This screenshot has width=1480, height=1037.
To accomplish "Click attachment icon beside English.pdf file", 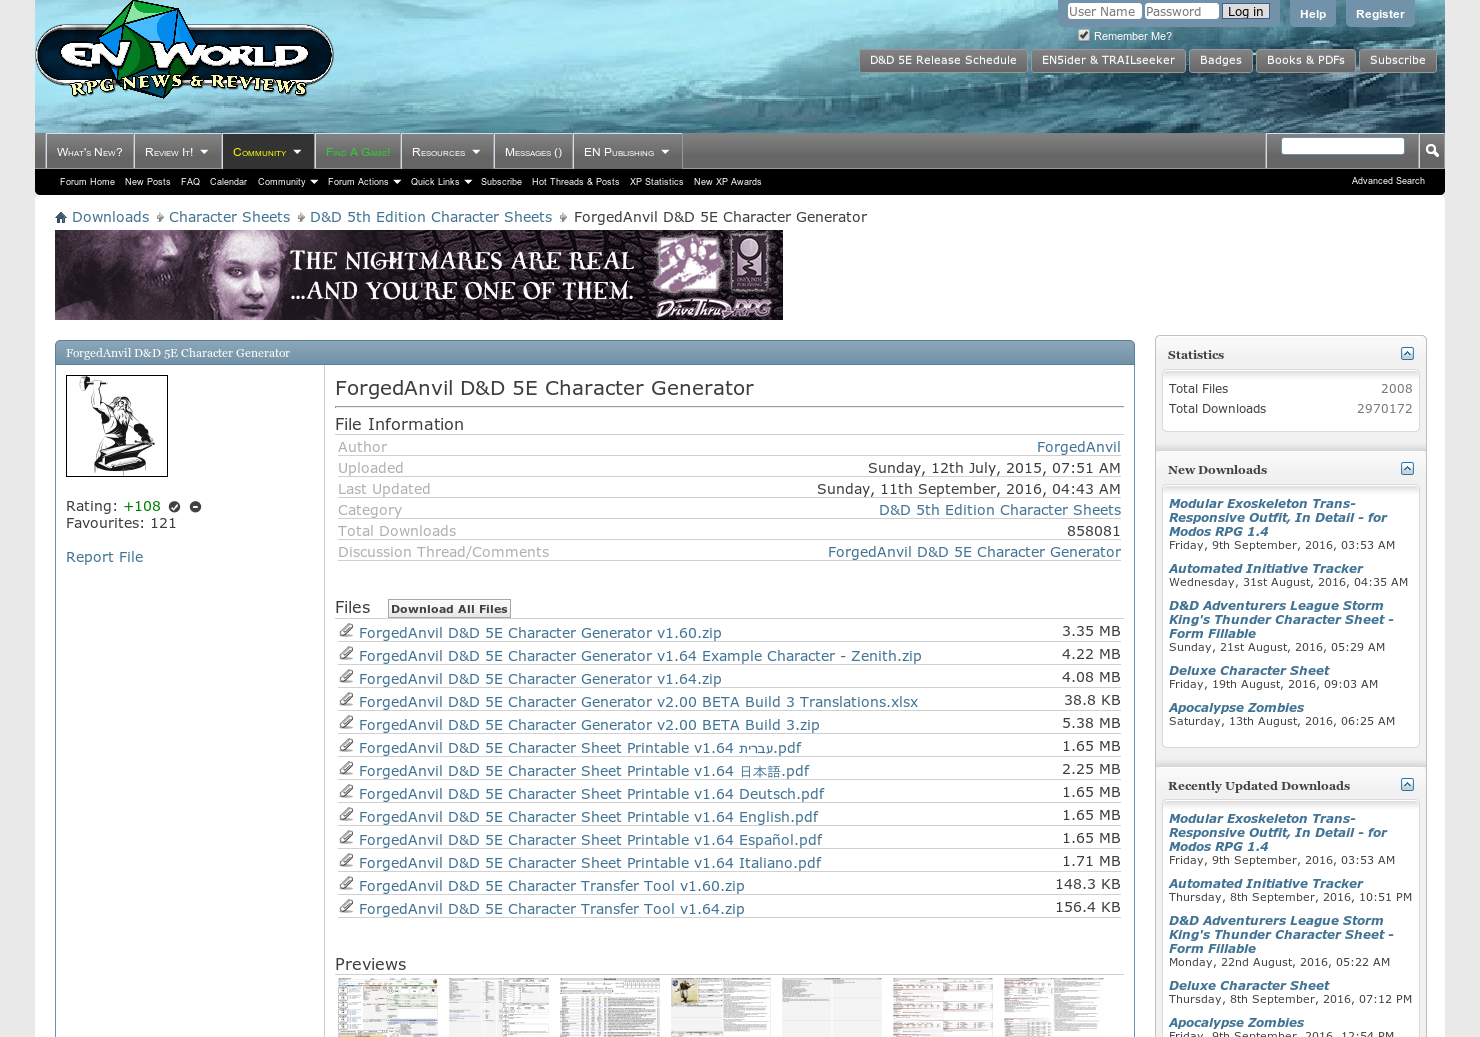I will click(x=346, y=815).
